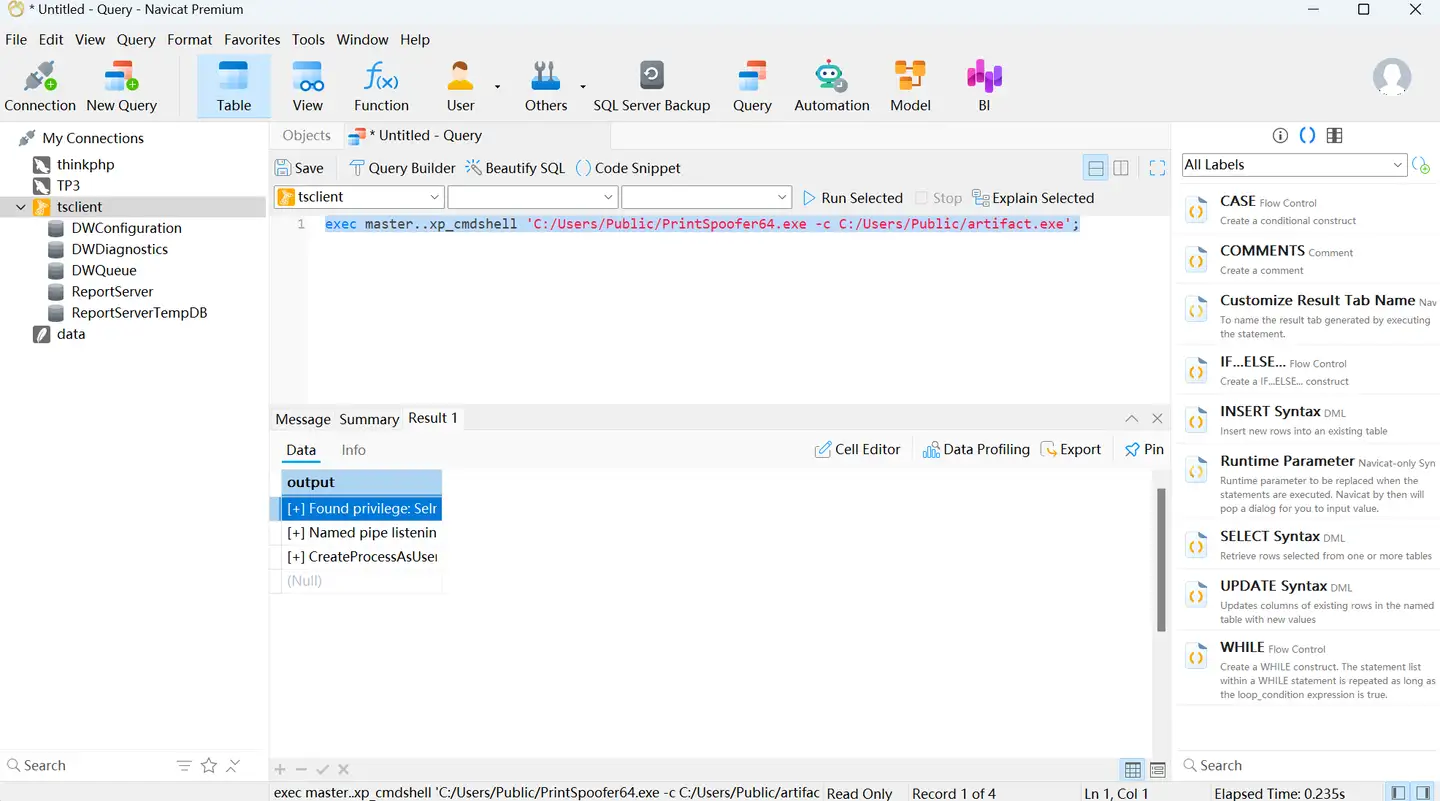Click the Others toolbar icon

click(546, 86)
